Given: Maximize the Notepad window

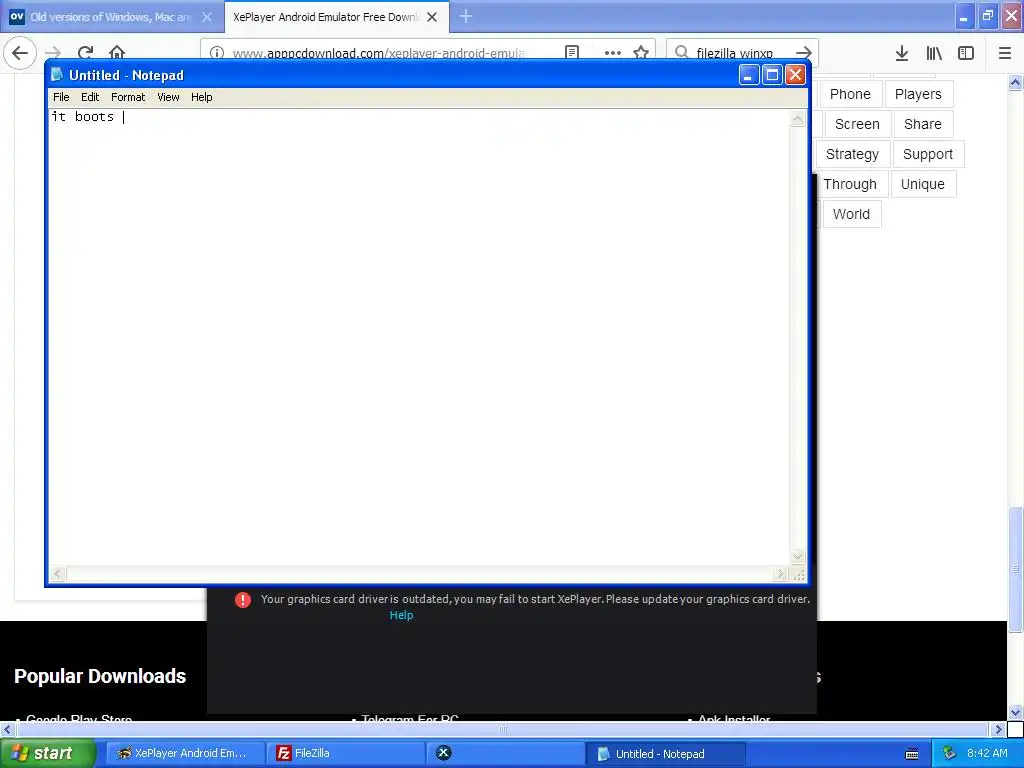Looking at the screenshot, I should click(772, 75).
